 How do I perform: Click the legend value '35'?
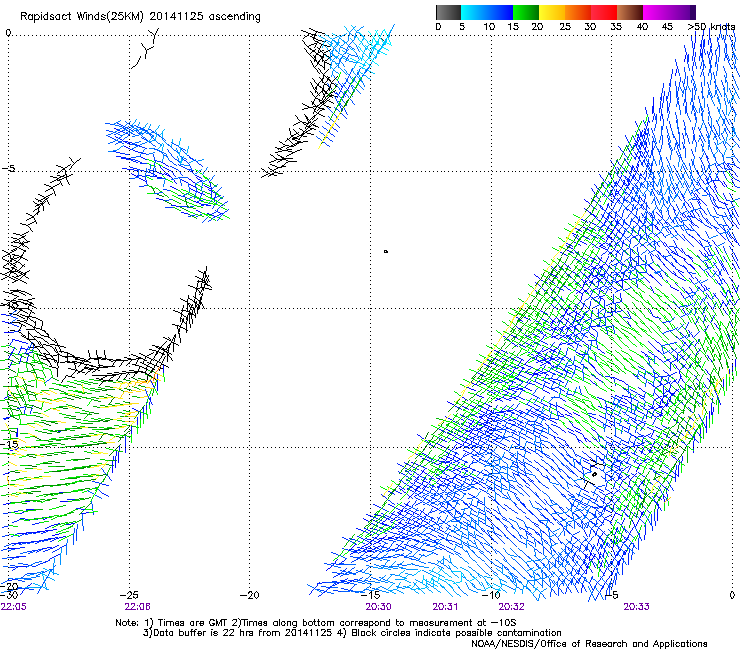616,27
